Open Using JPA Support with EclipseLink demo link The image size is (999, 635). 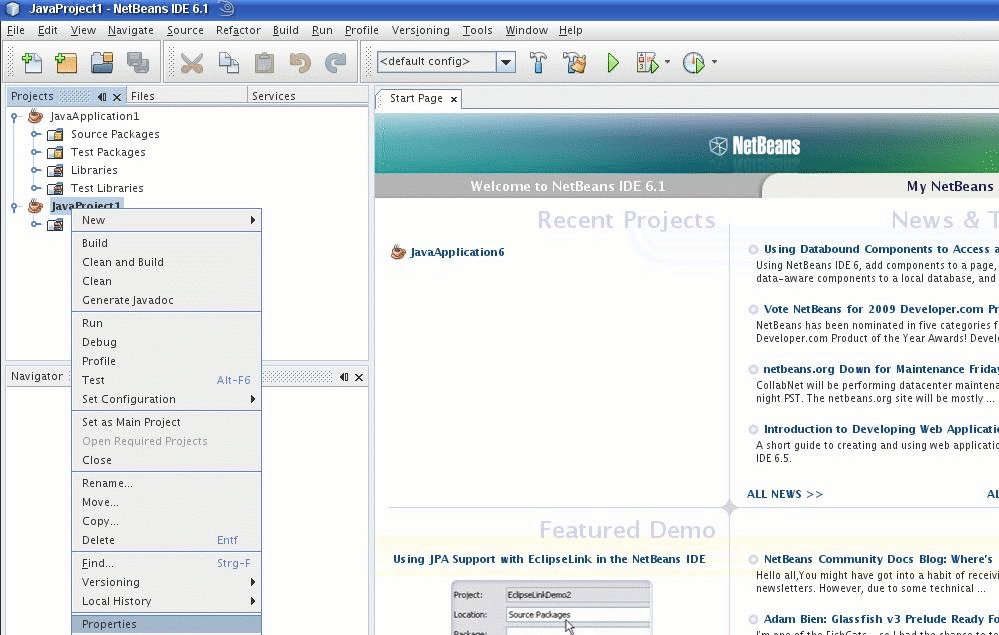(x=549, y=559)
